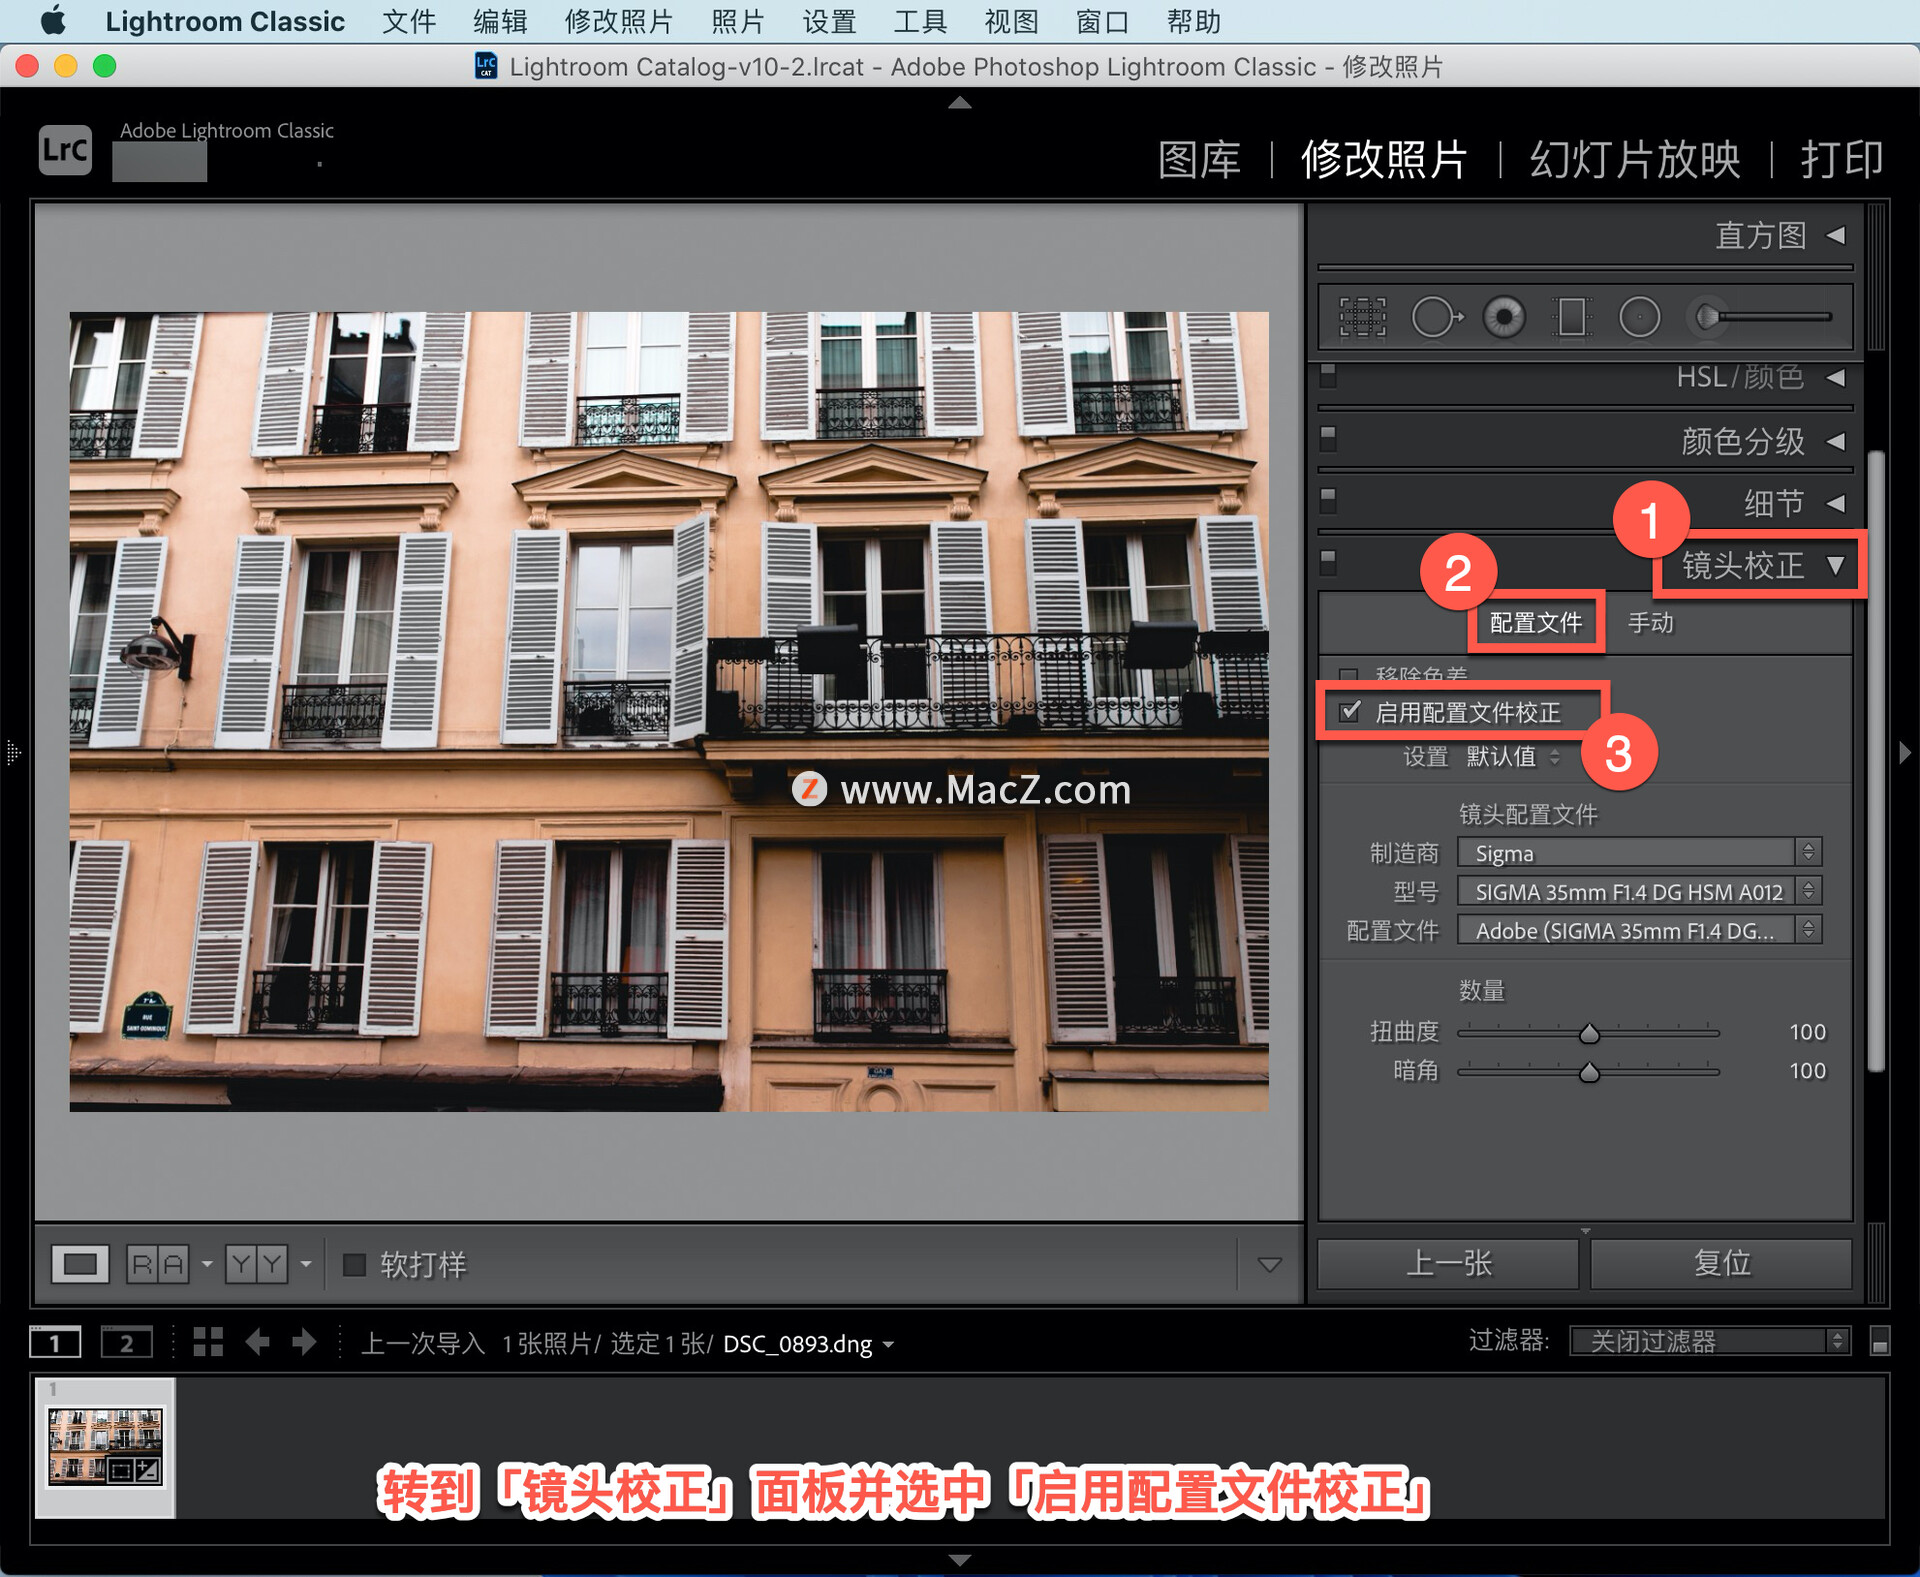Switch to the Manual tab
This screenshot has width=1920, height=1577.
[x=1650, y=623]
